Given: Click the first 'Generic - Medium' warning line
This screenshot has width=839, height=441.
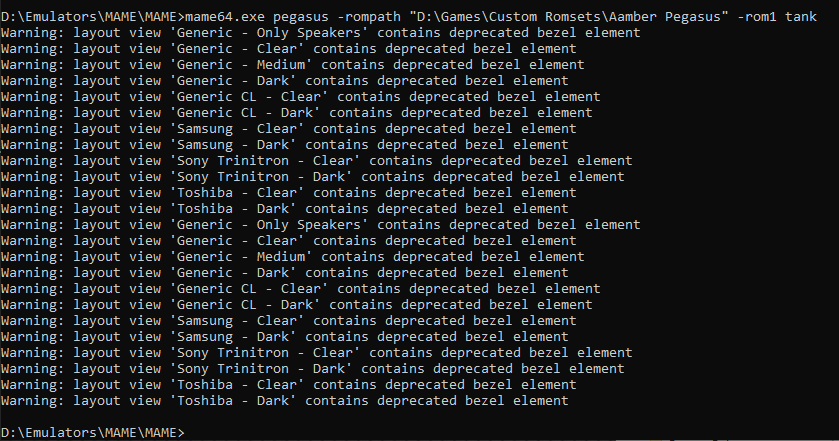Looking at the screenshot, I should (293, 65).
